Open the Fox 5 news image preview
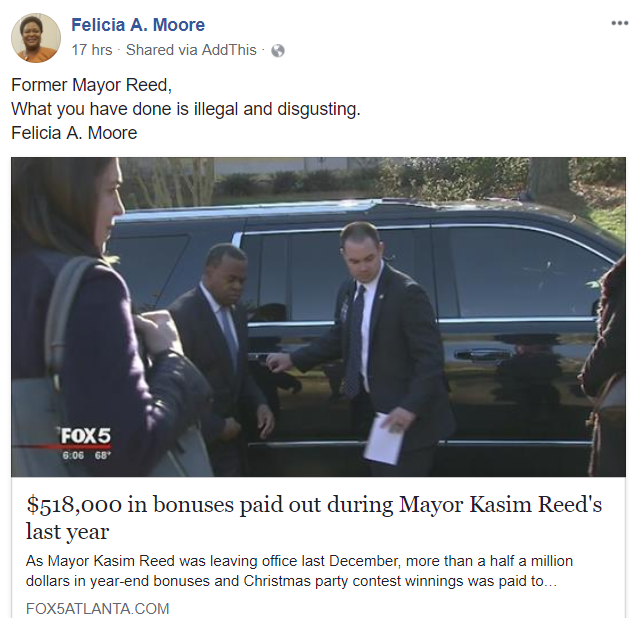Image resolution: width=636 pixels, height=618 pixels. tap(318, 317)
